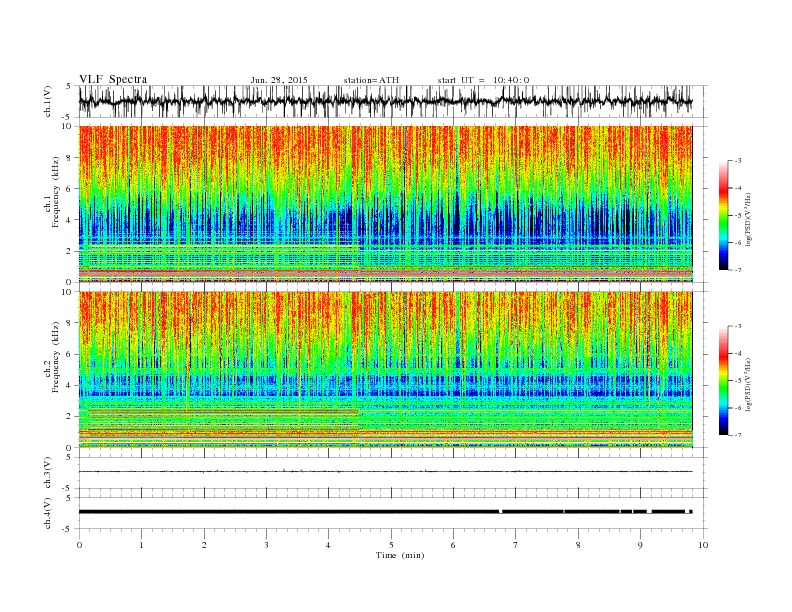Image resolution: width=792 pixels, height=612 pixels.
Task: Click the ch.1 waveform trace panel
Action: [393, 101]
